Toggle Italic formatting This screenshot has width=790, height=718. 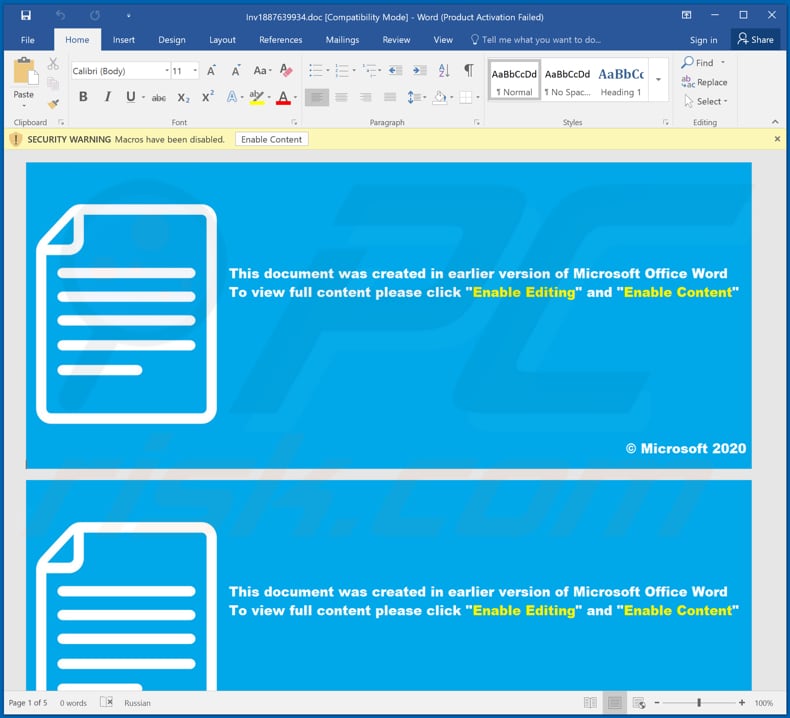[x=107, y=97]
